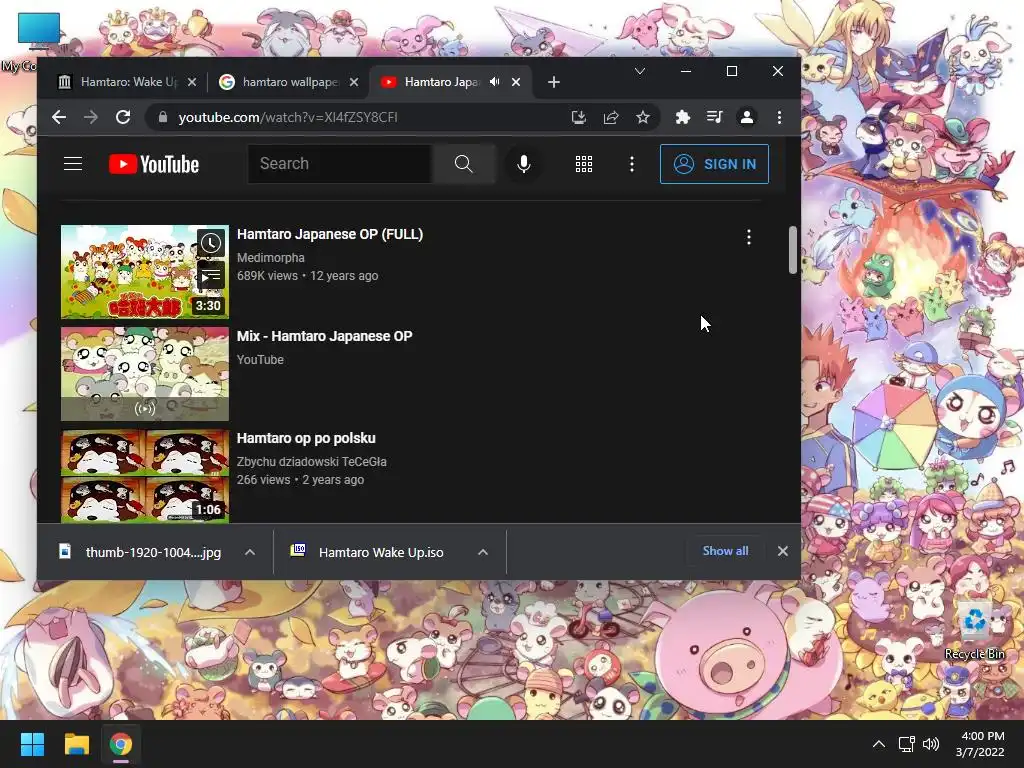Open Chrome extensions puzzle icon

[682, 117]
